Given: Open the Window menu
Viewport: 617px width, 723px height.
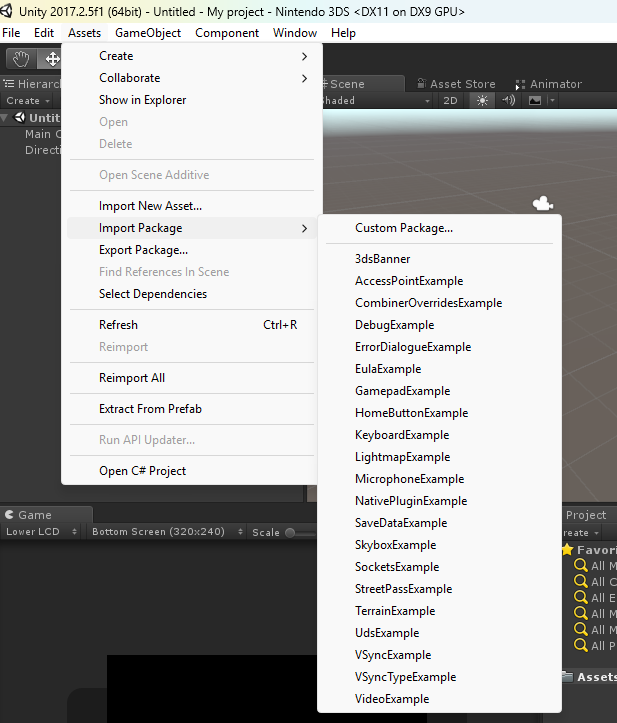Looking at the screenshot, I should pos(295,33).
